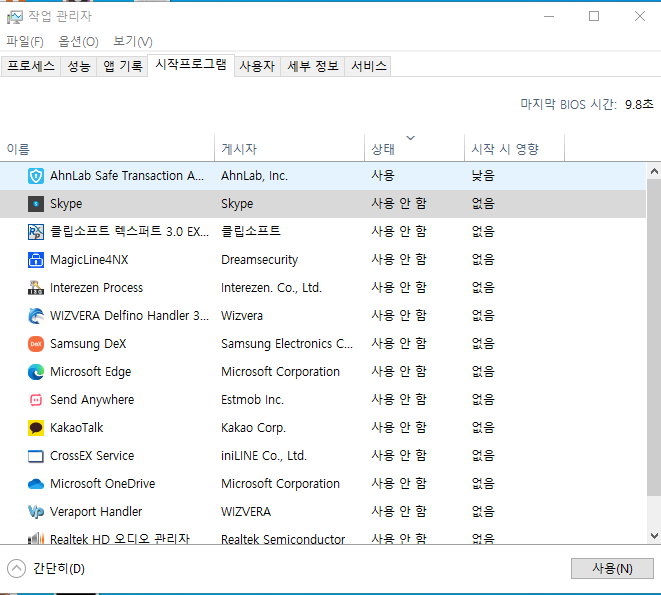
Task: Click the WIZVERA publisher in Veraport row
Action: pos(246,512)
